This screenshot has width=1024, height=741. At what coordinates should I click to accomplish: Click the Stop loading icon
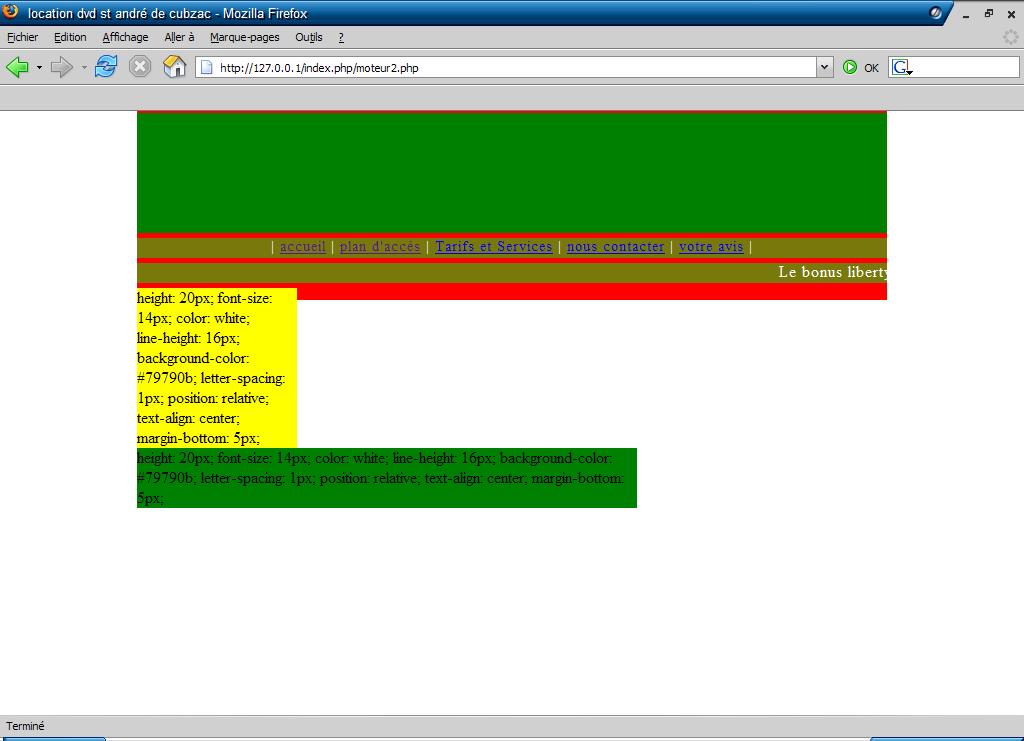(140, 67)
